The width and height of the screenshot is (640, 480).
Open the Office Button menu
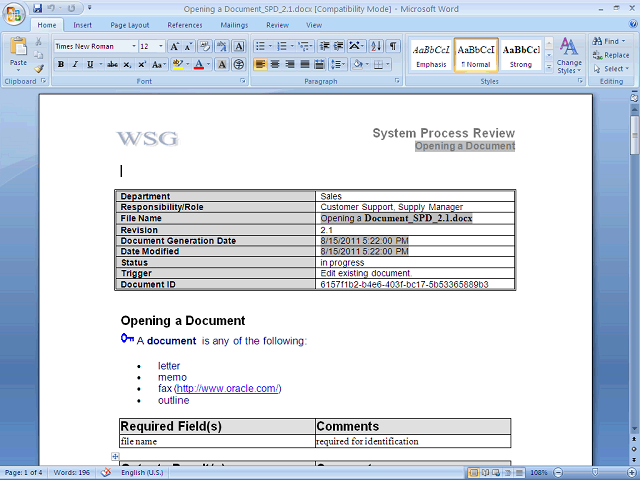pyautogui.click(x=14, y=14)
